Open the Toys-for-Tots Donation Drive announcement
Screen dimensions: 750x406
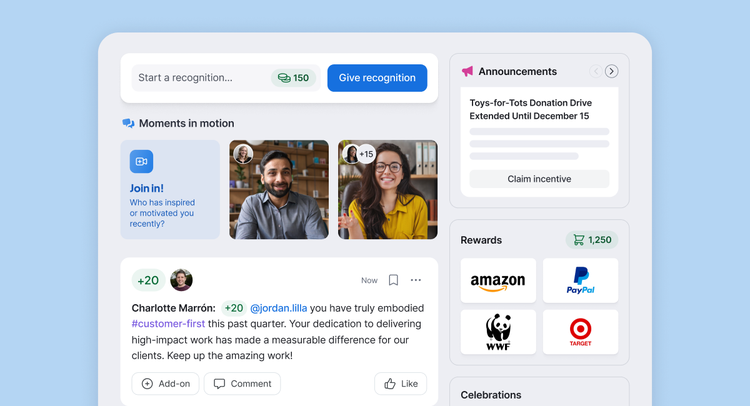click(x=530, y=110)
